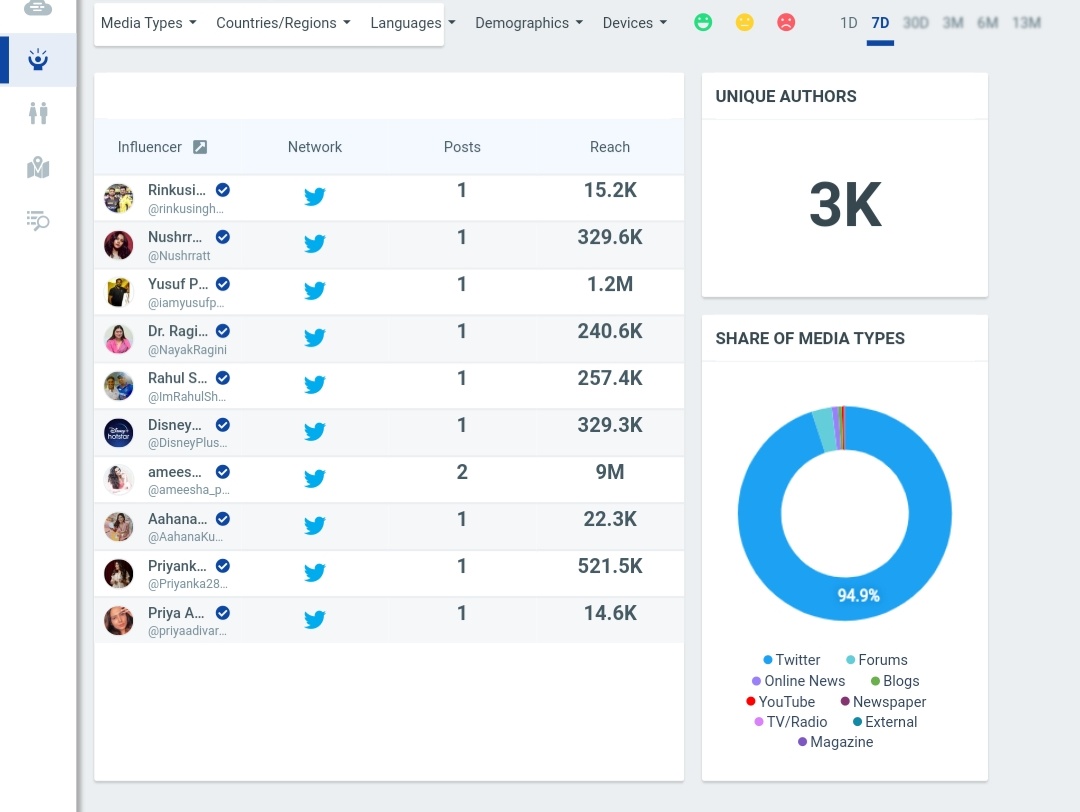Expand the Countries/Regions filter
This screenshot has height=812, width=1080.
point(283,22)
